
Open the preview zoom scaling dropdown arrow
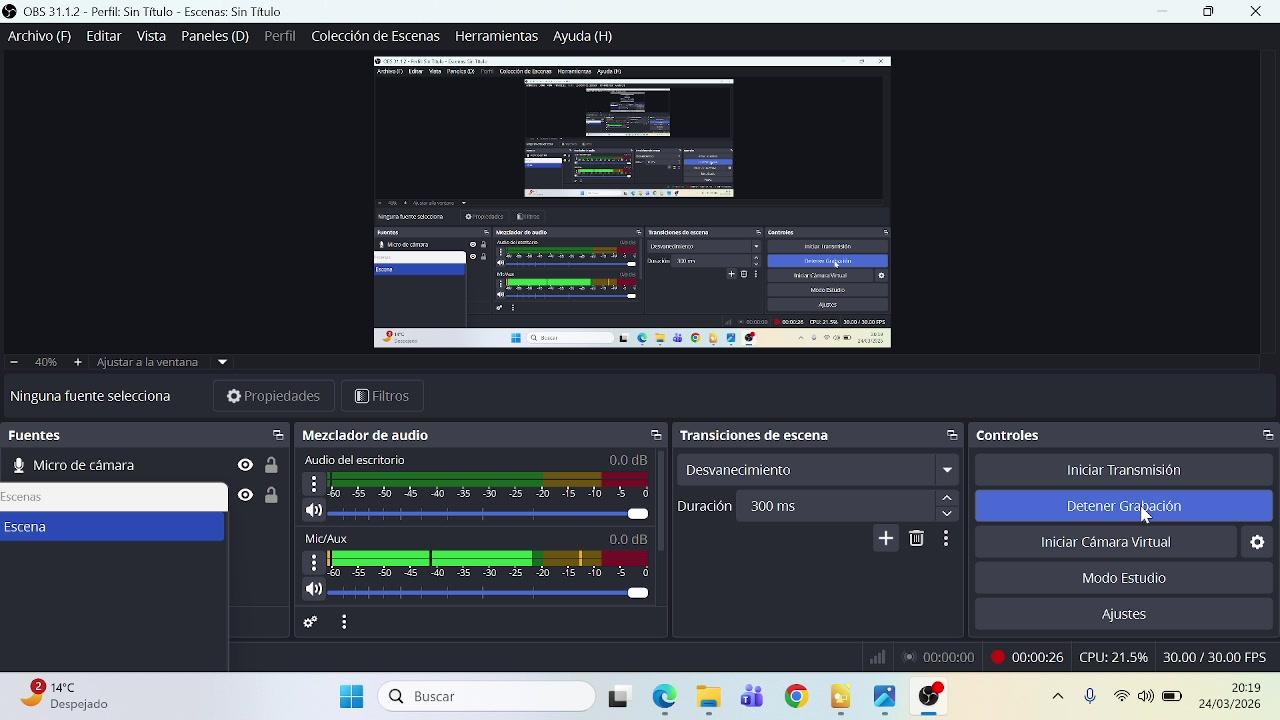tap(222, 362)
